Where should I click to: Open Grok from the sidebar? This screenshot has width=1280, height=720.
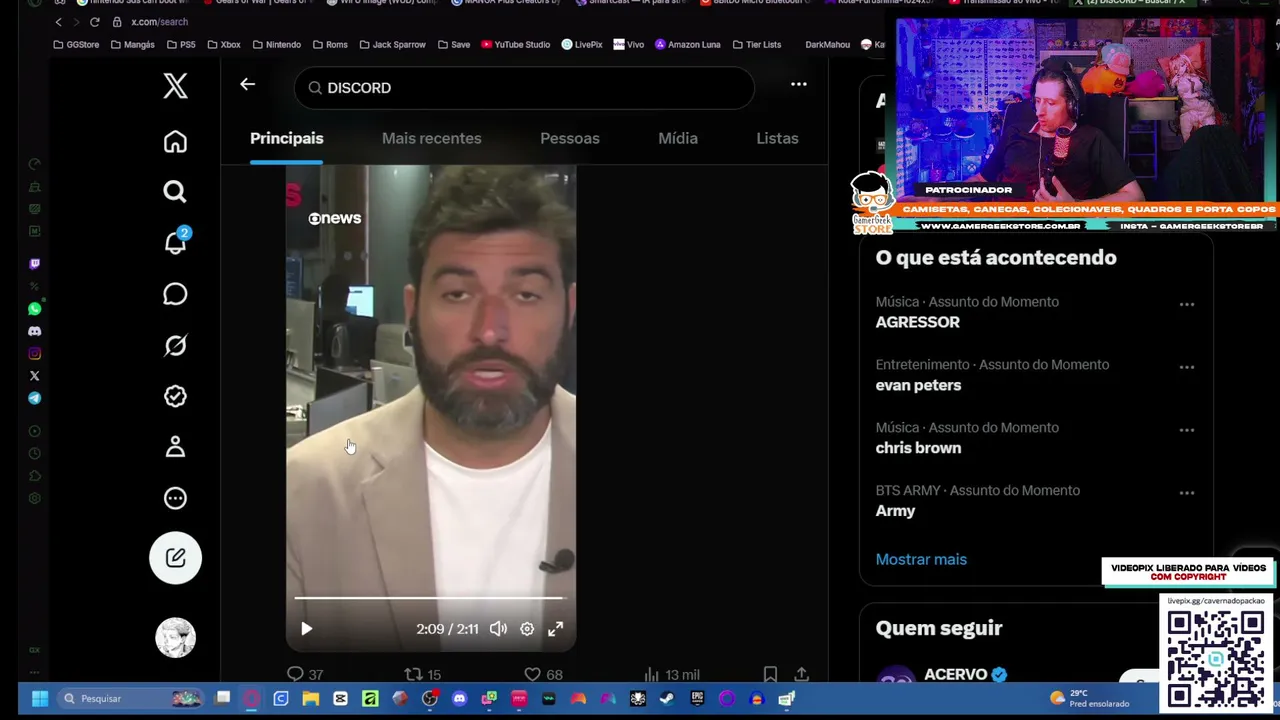click(x=175, y=345)
